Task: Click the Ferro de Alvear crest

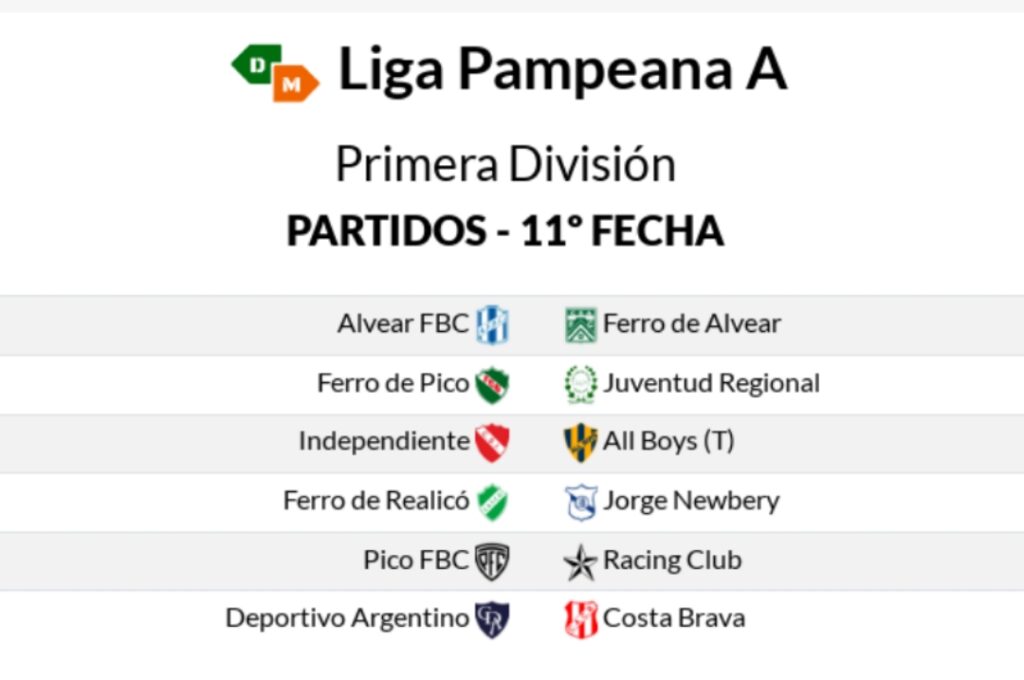Action: click(580, 325)
